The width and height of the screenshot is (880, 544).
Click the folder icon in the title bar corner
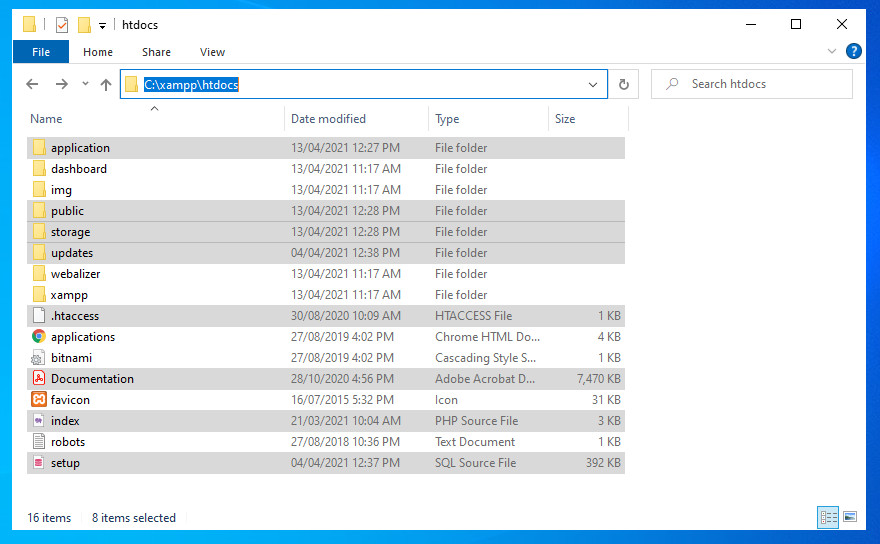point(29,24)
